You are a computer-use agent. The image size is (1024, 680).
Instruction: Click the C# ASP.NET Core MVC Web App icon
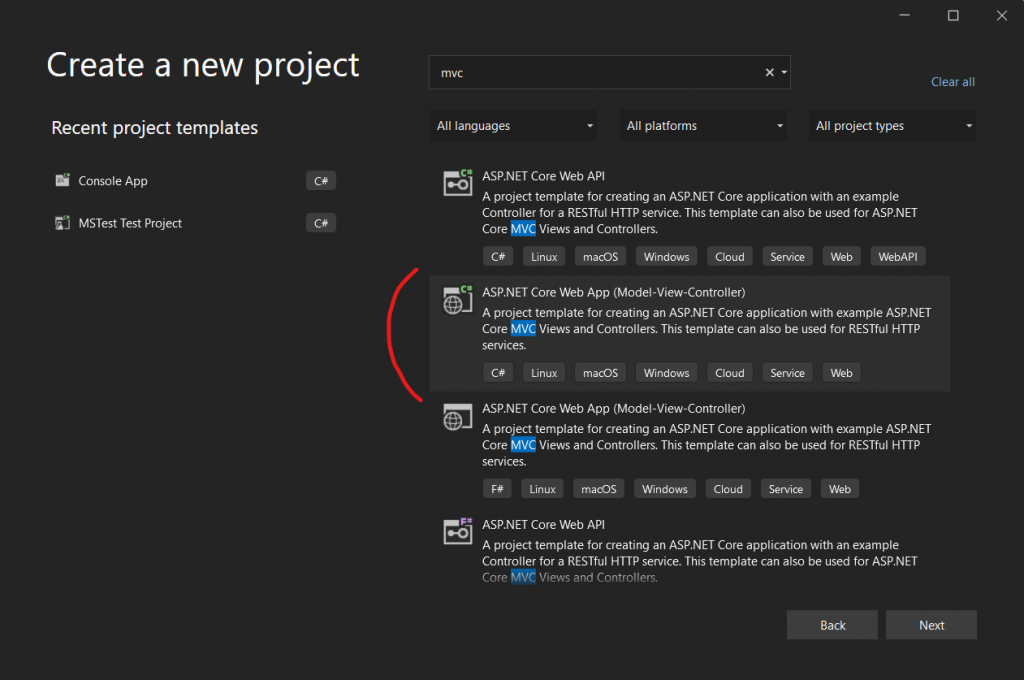pos(458,300)
